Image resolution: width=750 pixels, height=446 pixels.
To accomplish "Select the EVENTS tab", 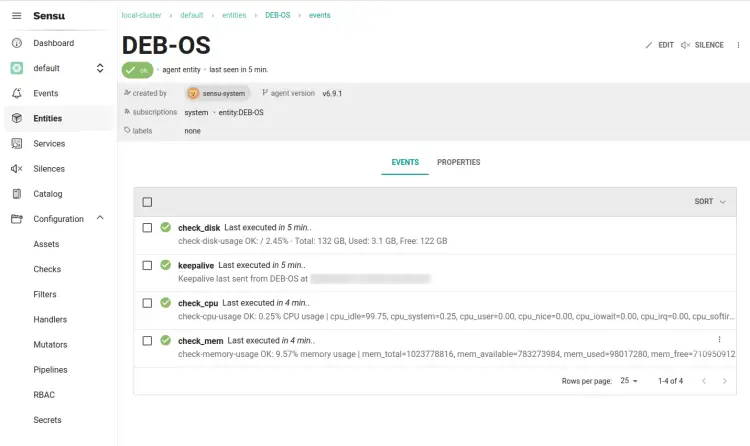I will coord(405,162).
